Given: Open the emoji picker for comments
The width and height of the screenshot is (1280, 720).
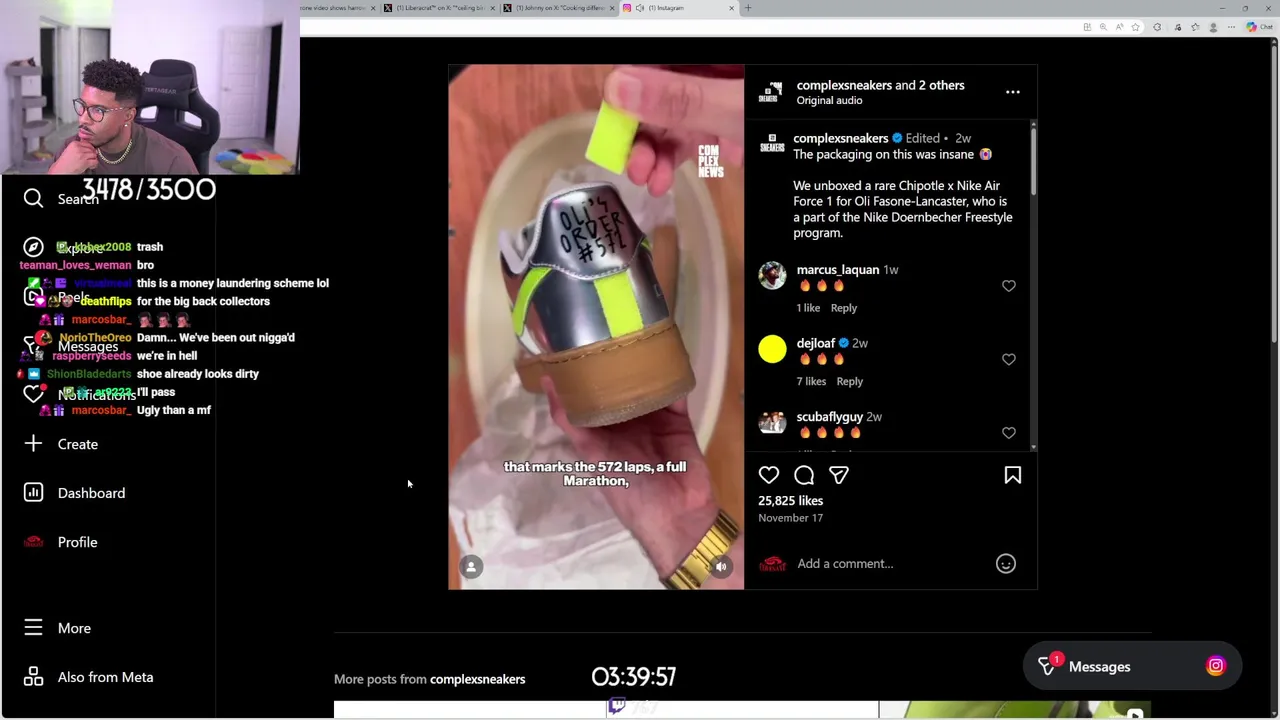Looking at the screenshot, I should pos(1006,564).
